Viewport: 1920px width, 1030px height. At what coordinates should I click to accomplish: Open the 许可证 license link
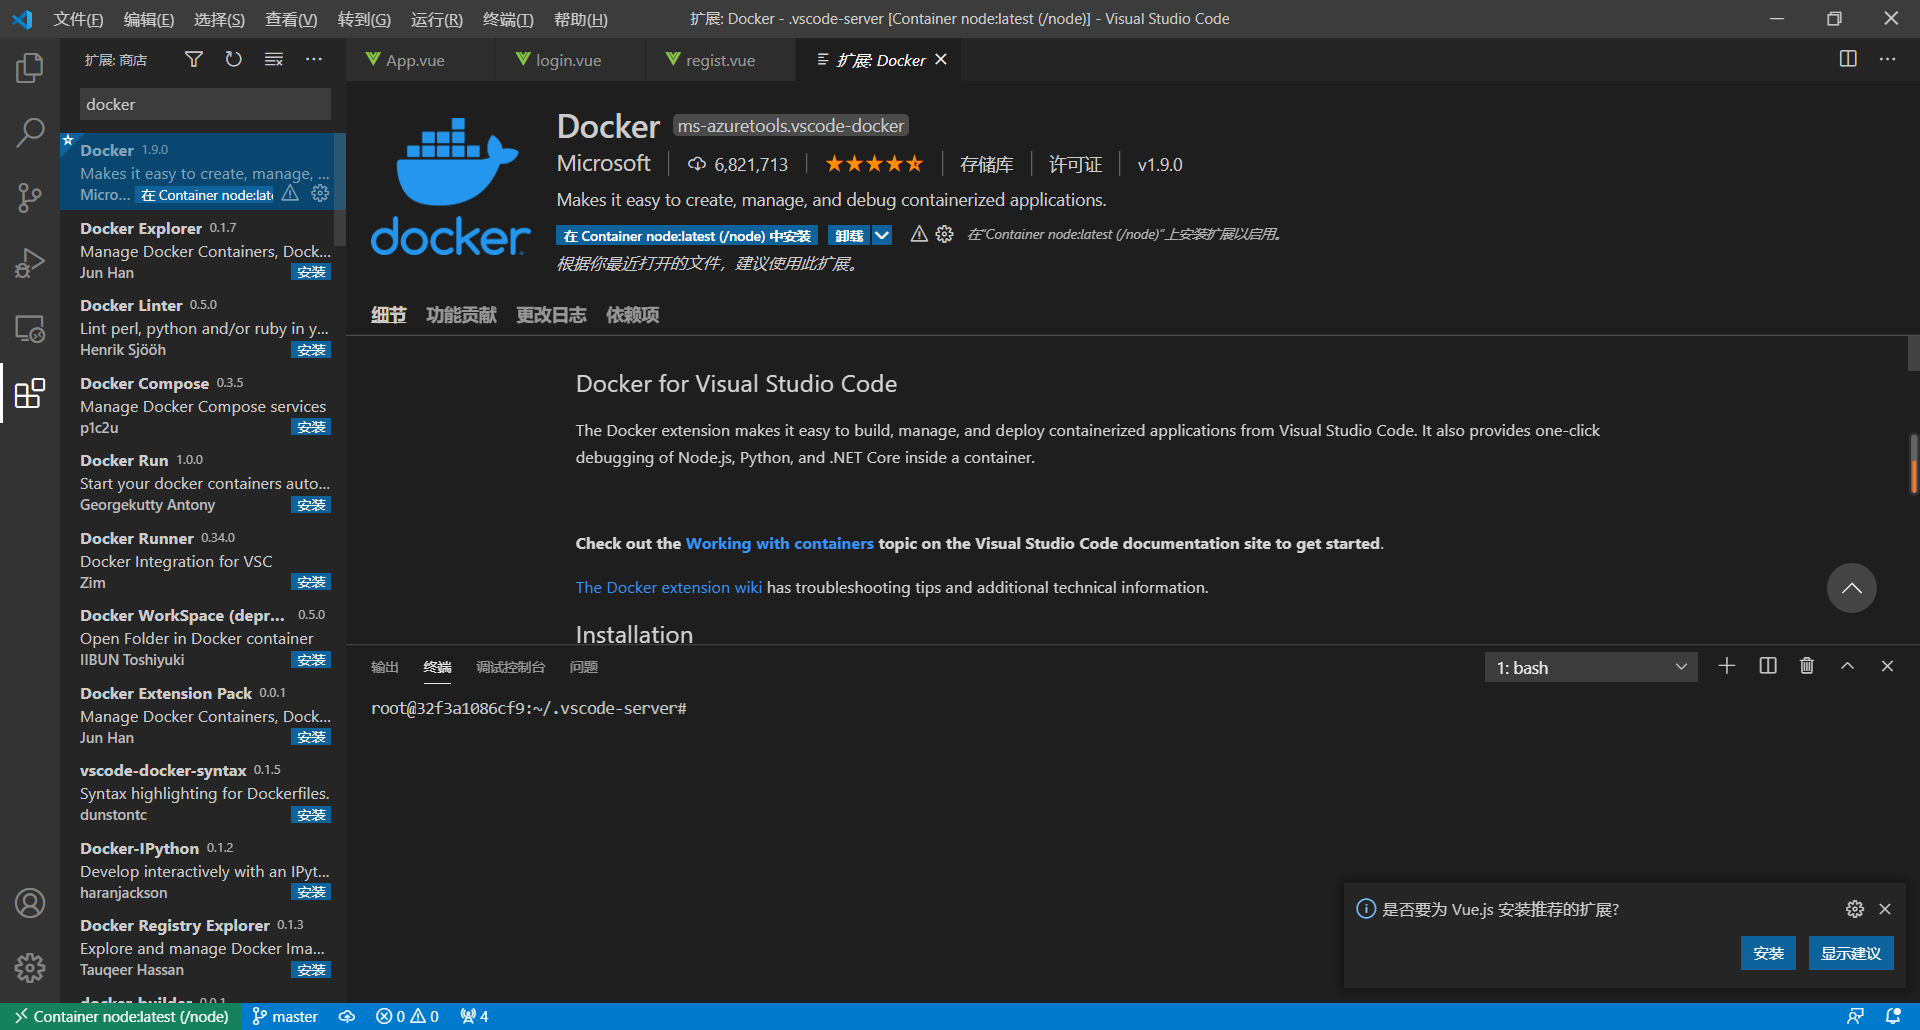pos(1075,164)
